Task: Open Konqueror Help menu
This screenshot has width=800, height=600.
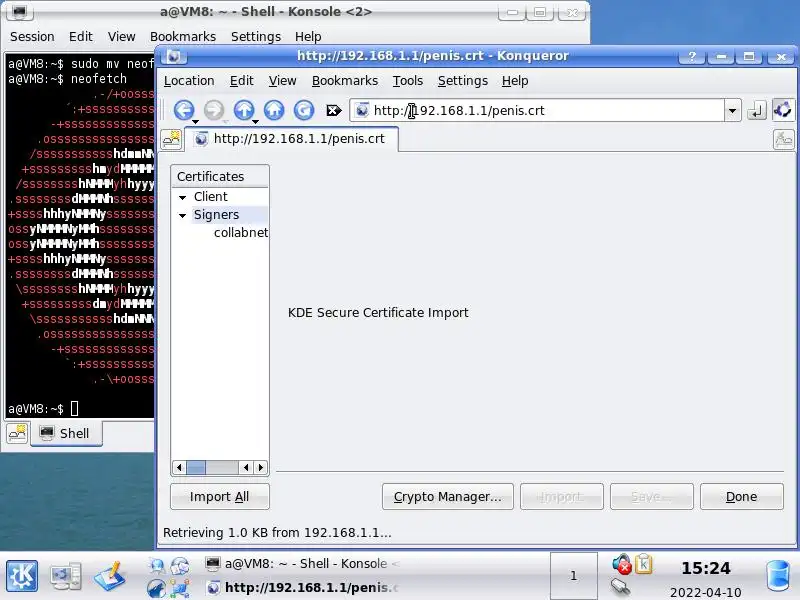Action: coord(515,81)
